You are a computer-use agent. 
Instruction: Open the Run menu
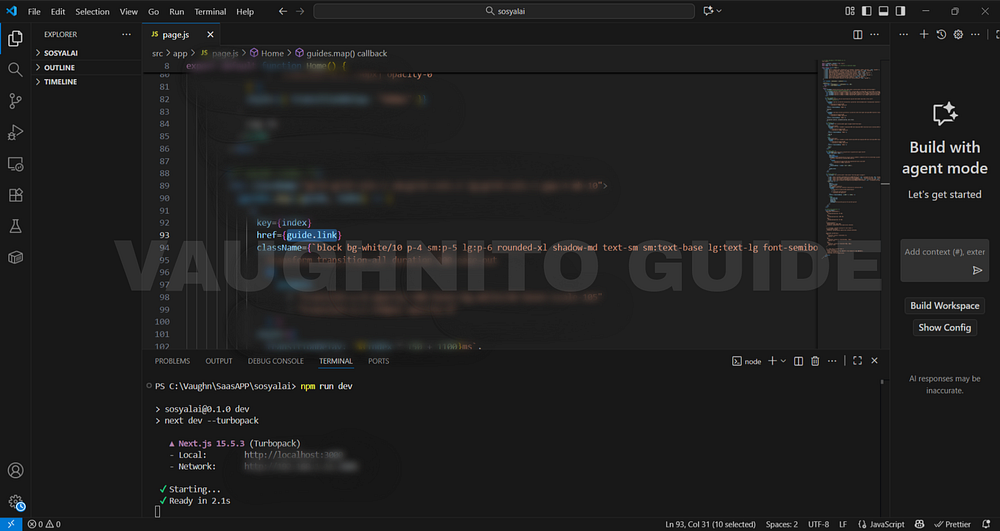pos(177,11)
